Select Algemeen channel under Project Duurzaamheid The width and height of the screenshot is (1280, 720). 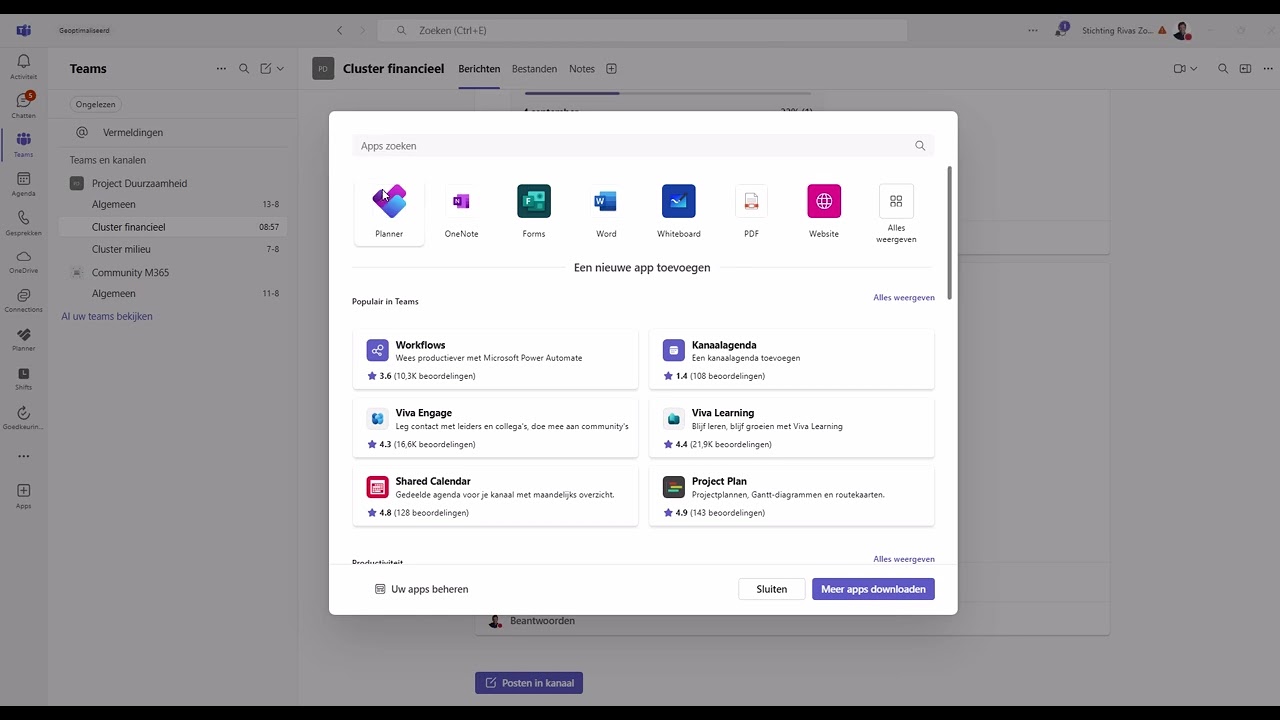pos(173,204)
